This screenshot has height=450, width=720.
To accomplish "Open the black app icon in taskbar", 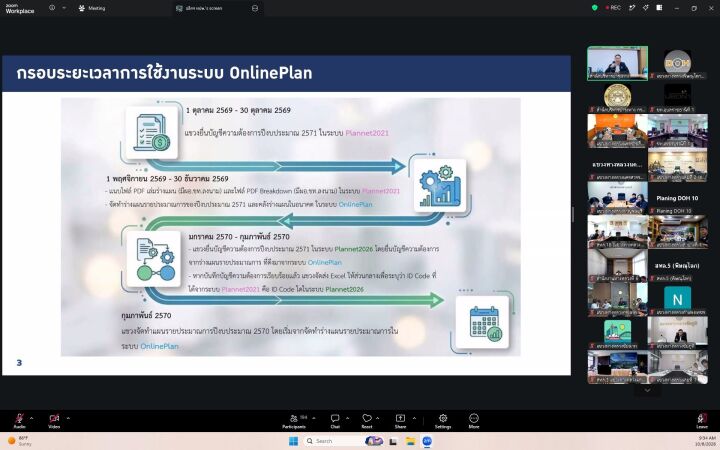I will tap(393, 441).
